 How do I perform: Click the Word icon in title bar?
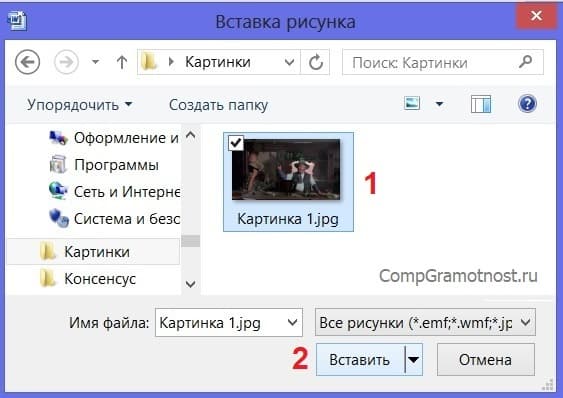click(x=17, y=21)
